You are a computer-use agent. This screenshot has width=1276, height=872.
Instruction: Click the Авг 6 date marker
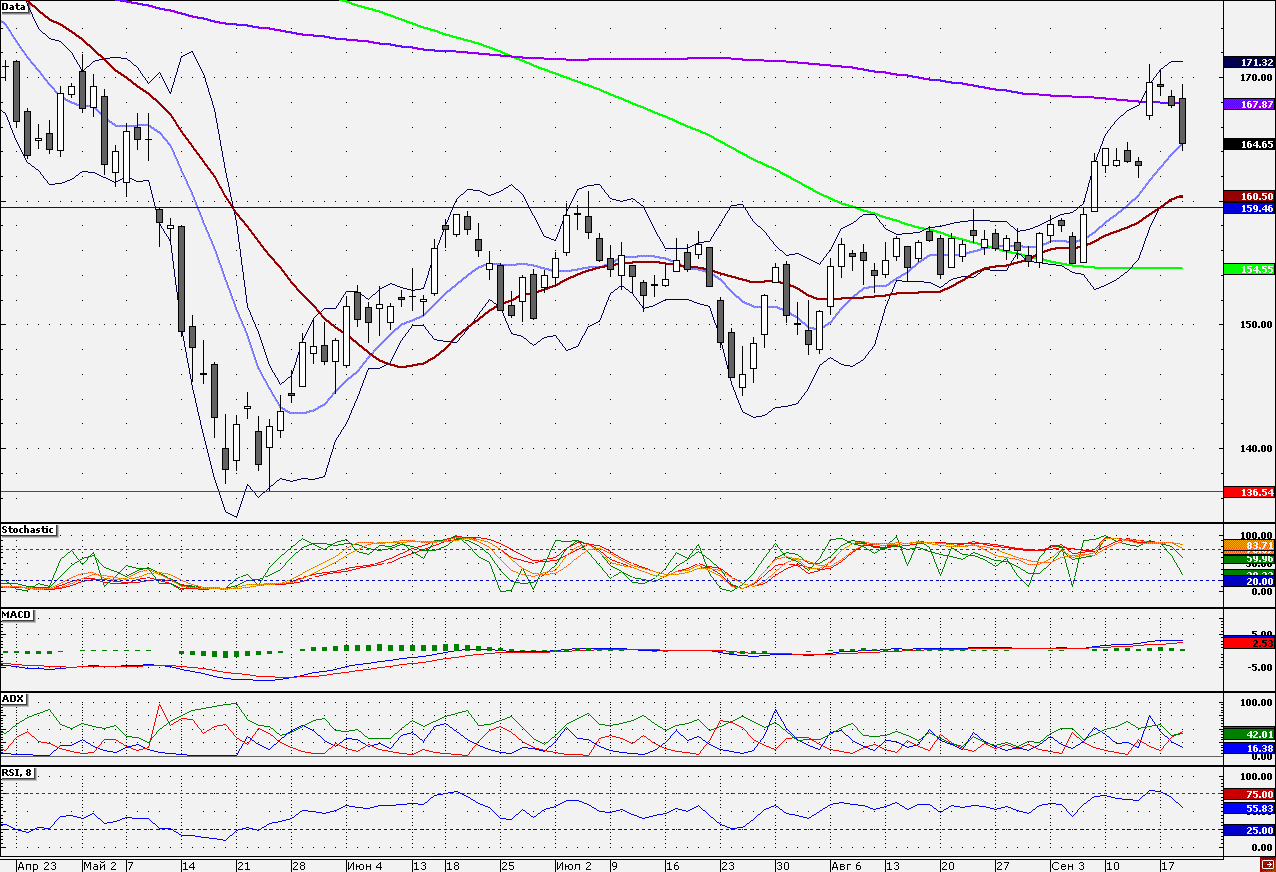click(847, 865)
